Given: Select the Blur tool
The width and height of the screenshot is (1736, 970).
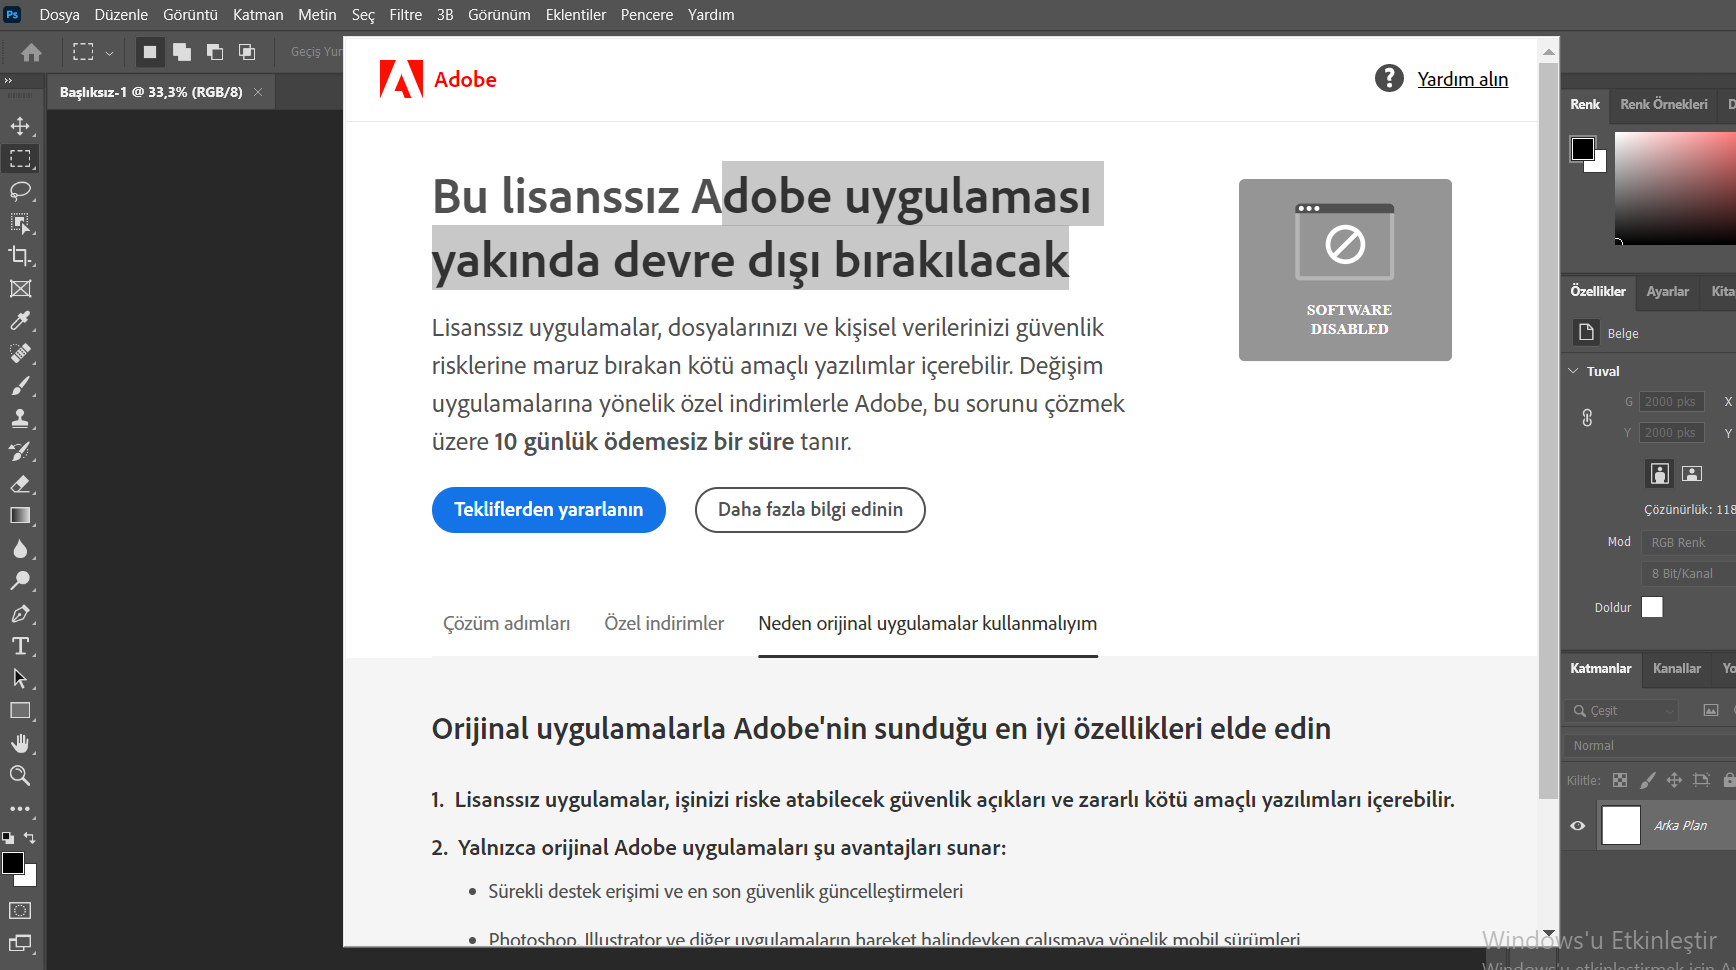Looking at the screenshot, I should pos(20,549).
